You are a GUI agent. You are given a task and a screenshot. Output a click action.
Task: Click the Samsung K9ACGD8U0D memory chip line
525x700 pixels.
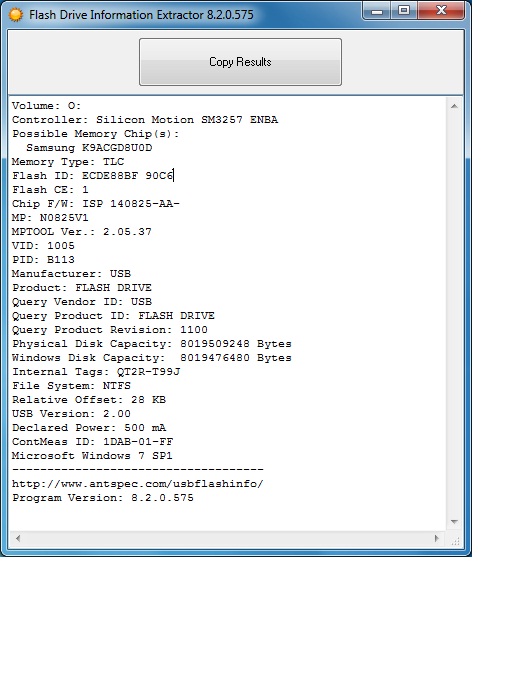(x=89, y=148)
